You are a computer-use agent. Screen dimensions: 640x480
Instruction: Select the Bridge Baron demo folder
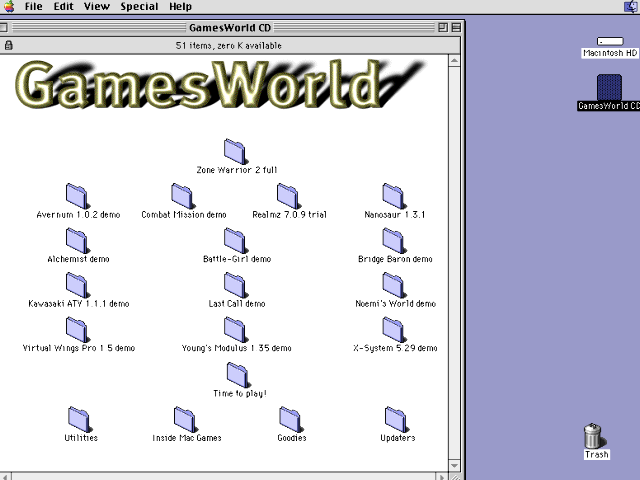click(393, 241)
